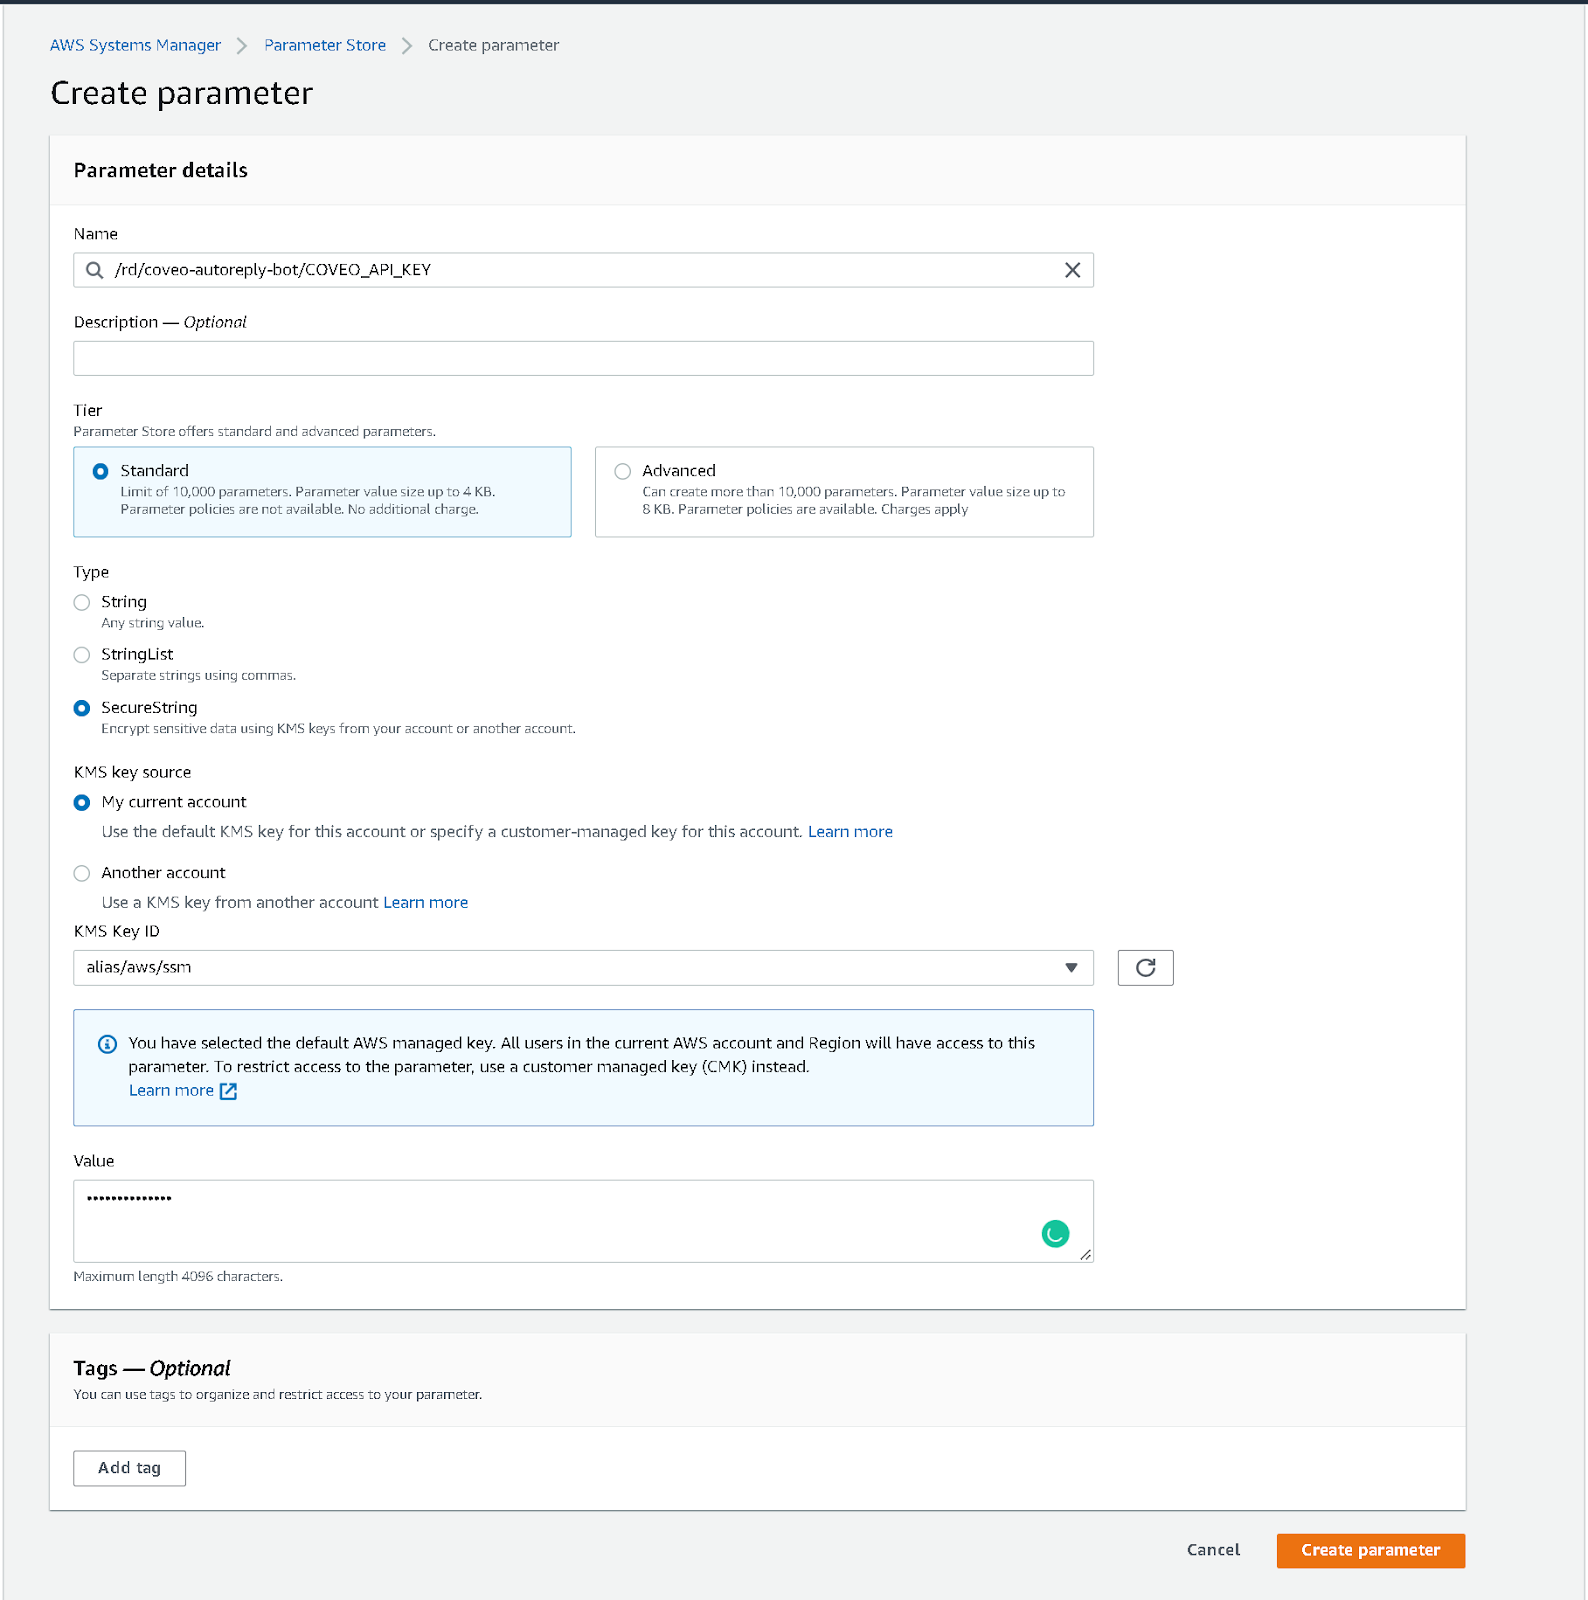Click the orange Create parameter button

pos(1370,1550)
